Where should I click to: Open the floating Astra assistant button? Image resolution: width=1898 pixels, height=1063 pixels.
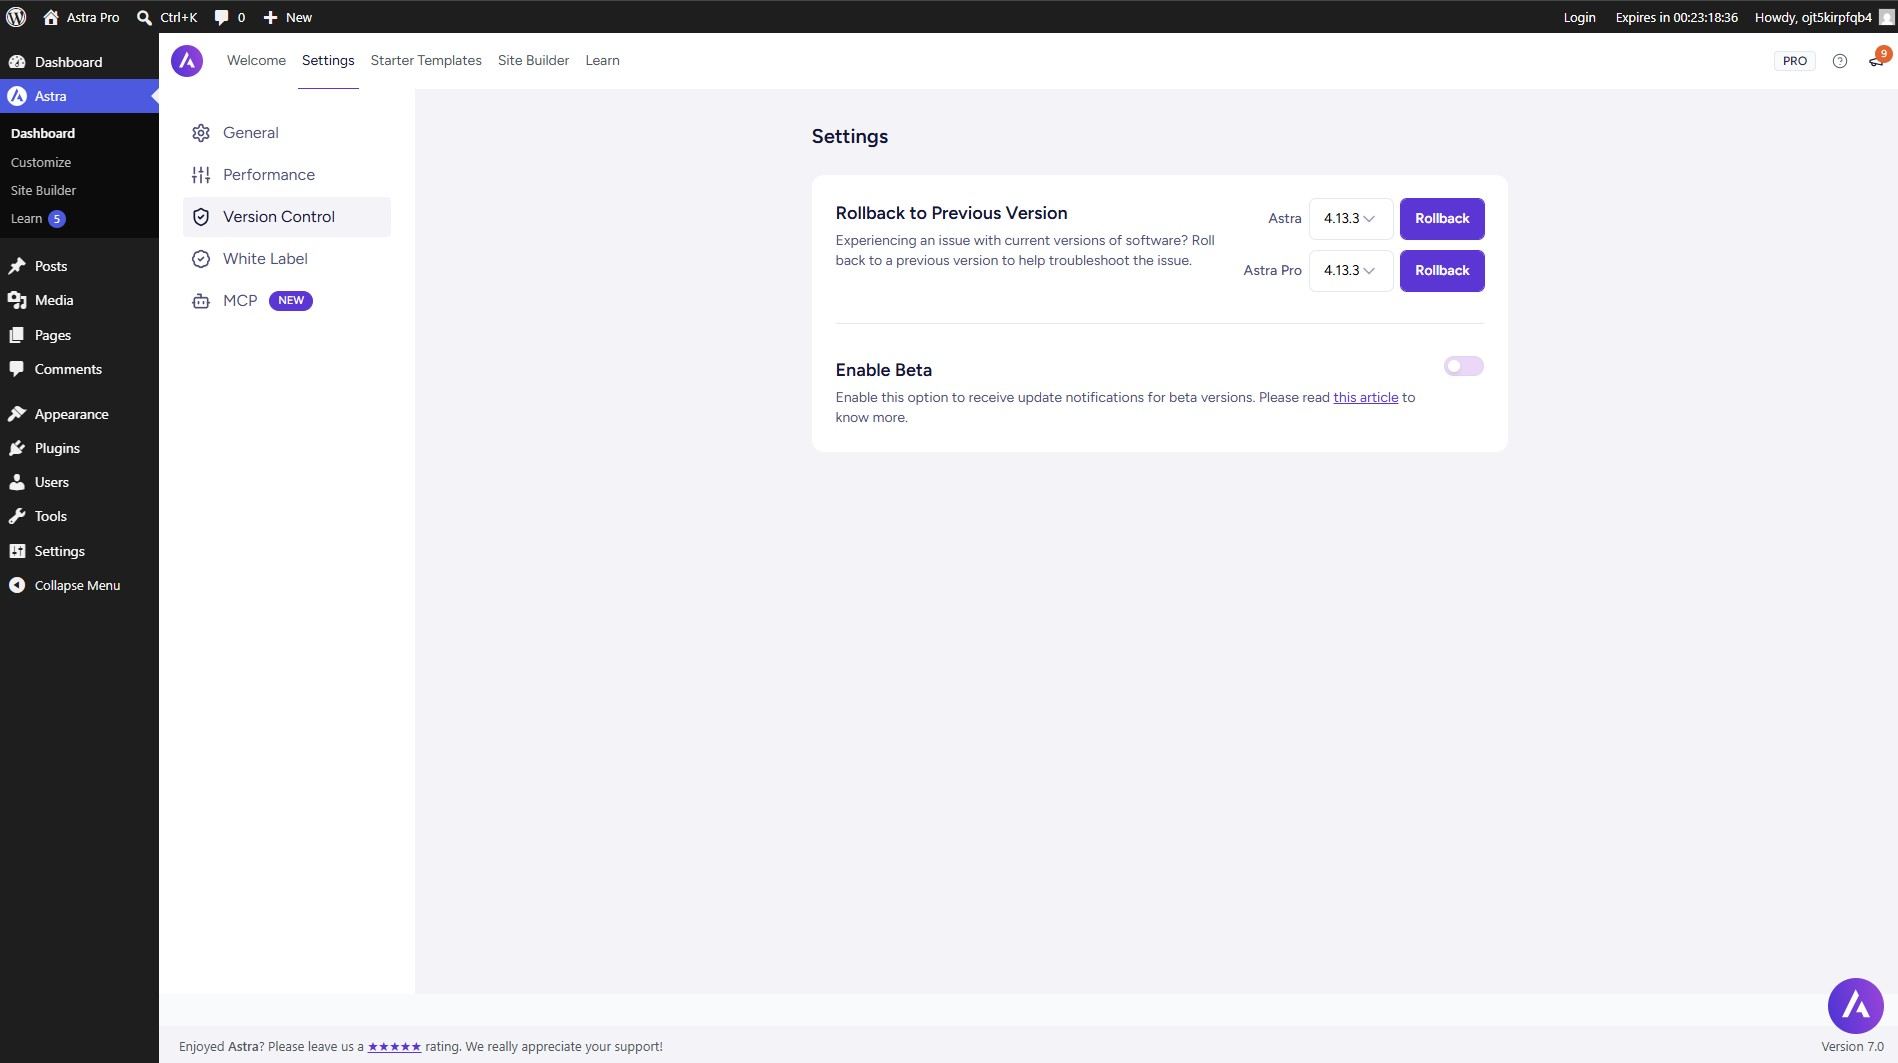pos(1856,1006)
